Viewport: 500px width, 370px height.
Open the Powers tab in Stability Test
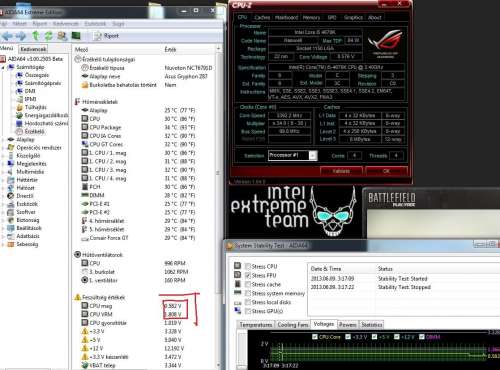pos(347,325)
